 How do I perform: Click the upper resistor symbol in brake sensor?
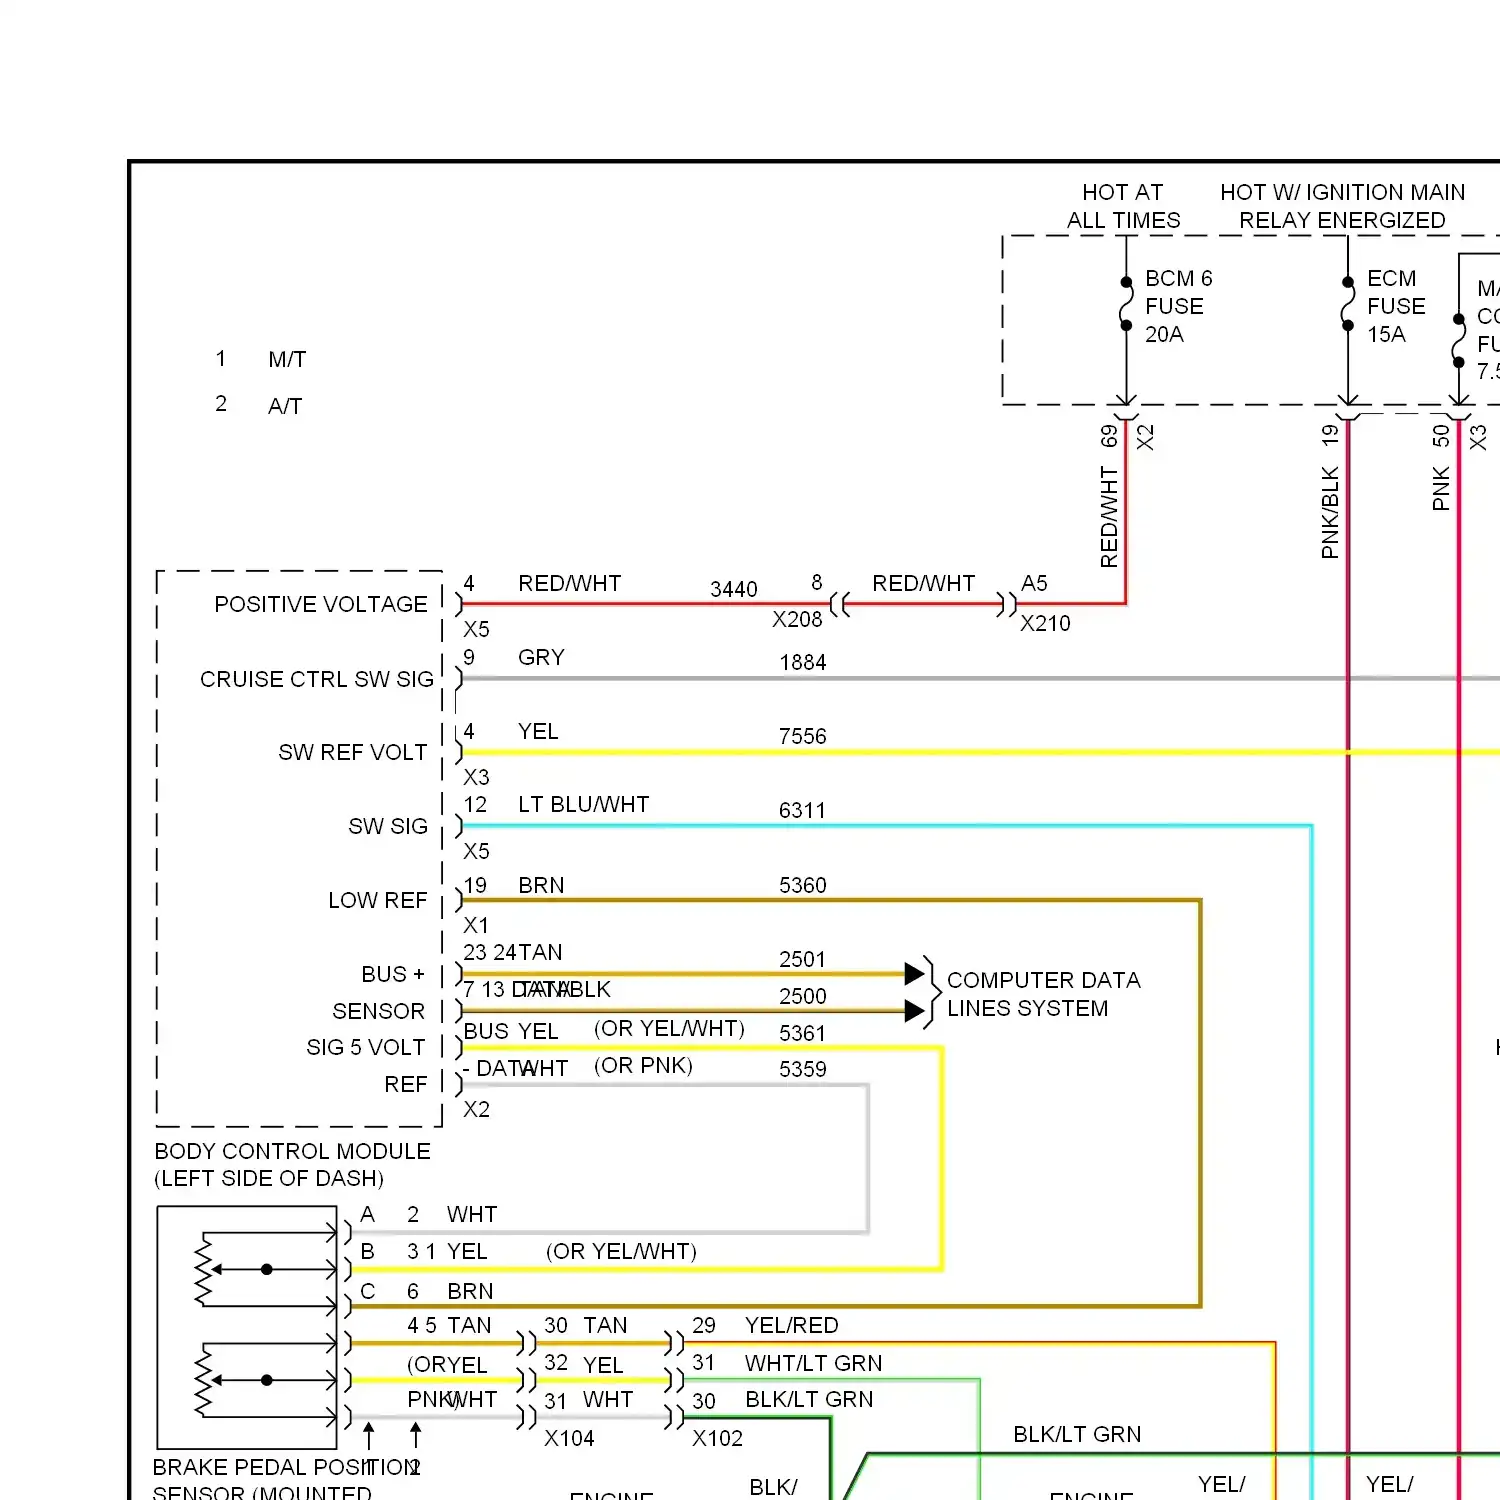[x=204, y=1269]
